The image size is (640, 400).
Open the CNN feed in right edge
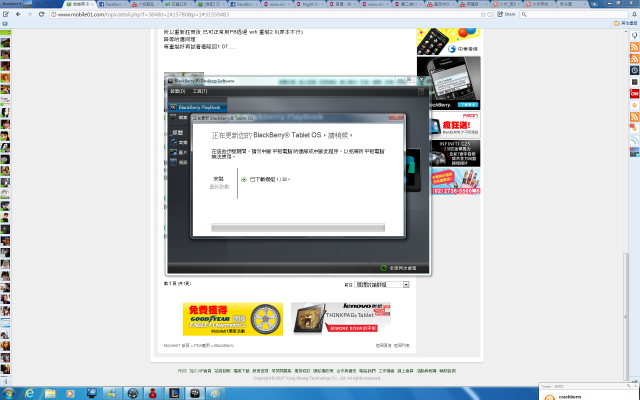(x=634, y=93)
